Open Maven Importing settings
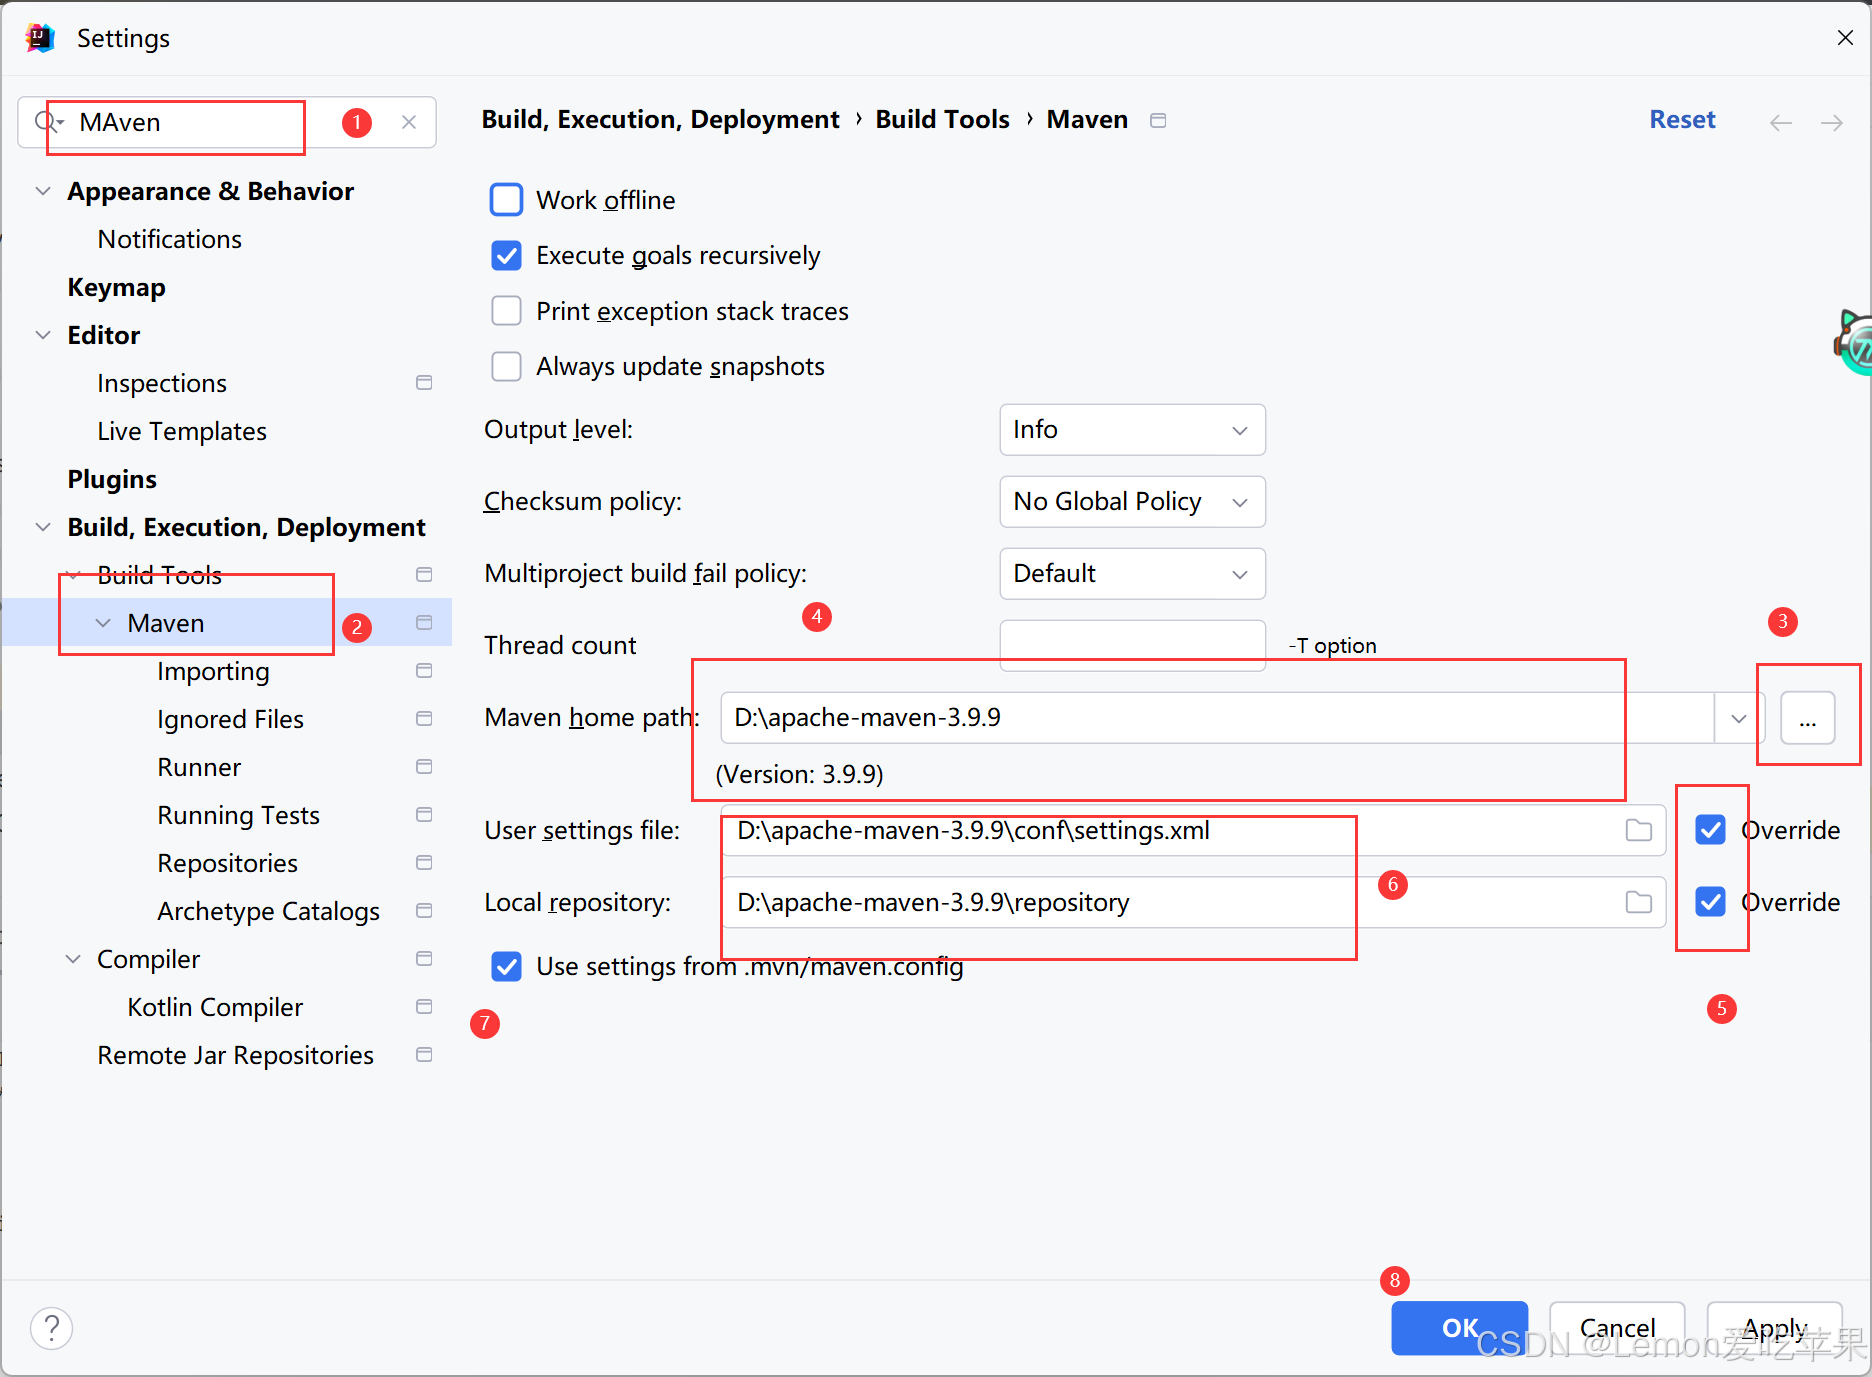Image resolution: width=1872 pixels, height=1377 pixels. 213,671
